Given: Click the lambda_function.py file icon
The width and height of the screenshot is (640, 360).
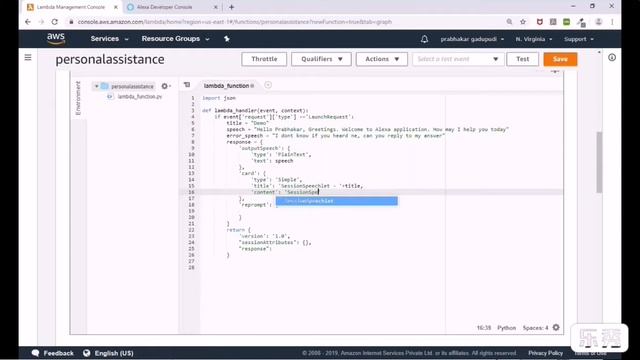Looking at the screenshot, I should (x=110, y=97).
